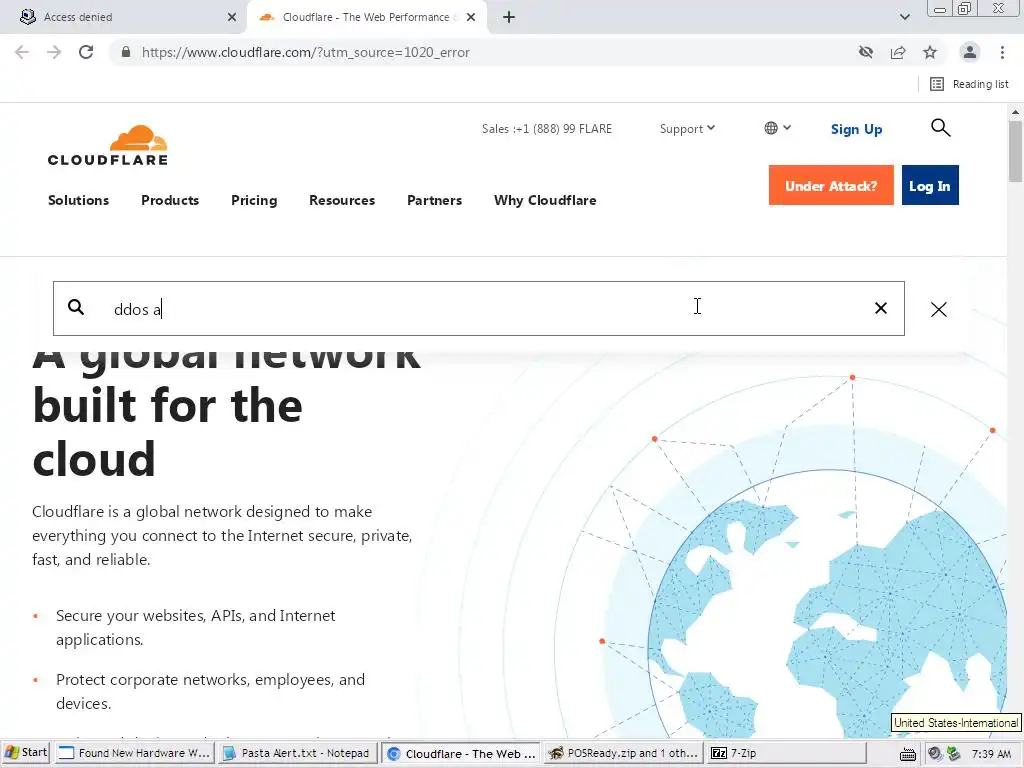Click the Under Attack? button
The height and width of the screenshot is (768, 1024).
click(831, 185)
